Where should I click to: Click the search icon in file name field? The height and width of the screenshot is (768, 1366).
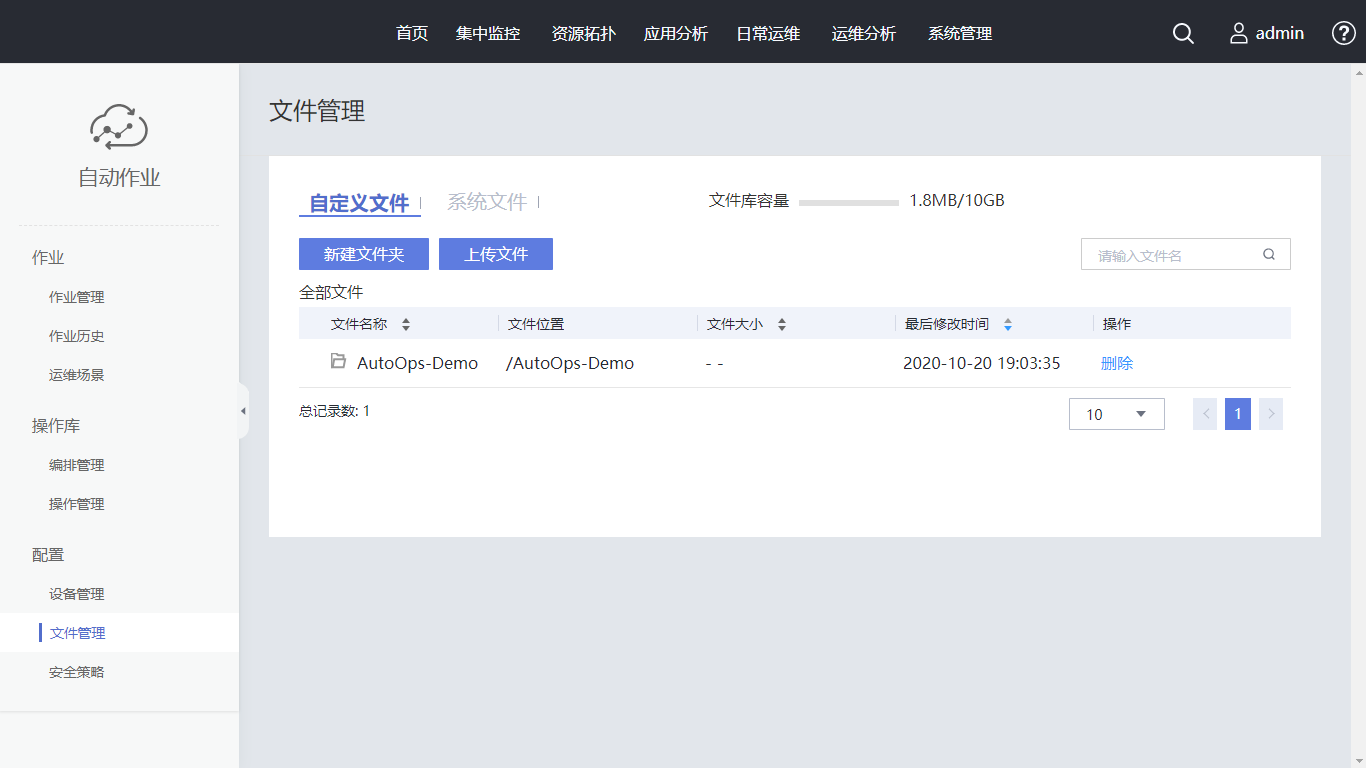[1269, 254]
